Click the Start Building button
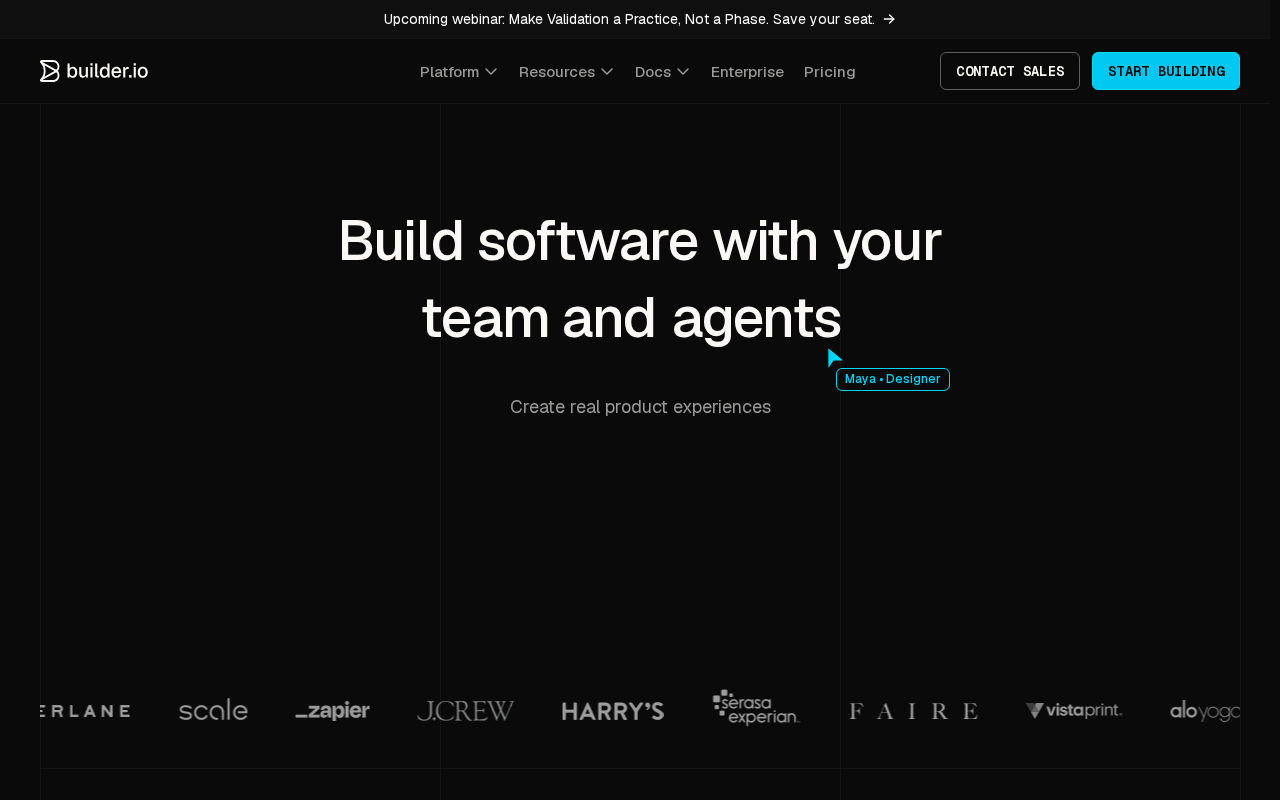The height and width of the screenshot is (800, 1280). (1166, 71)
